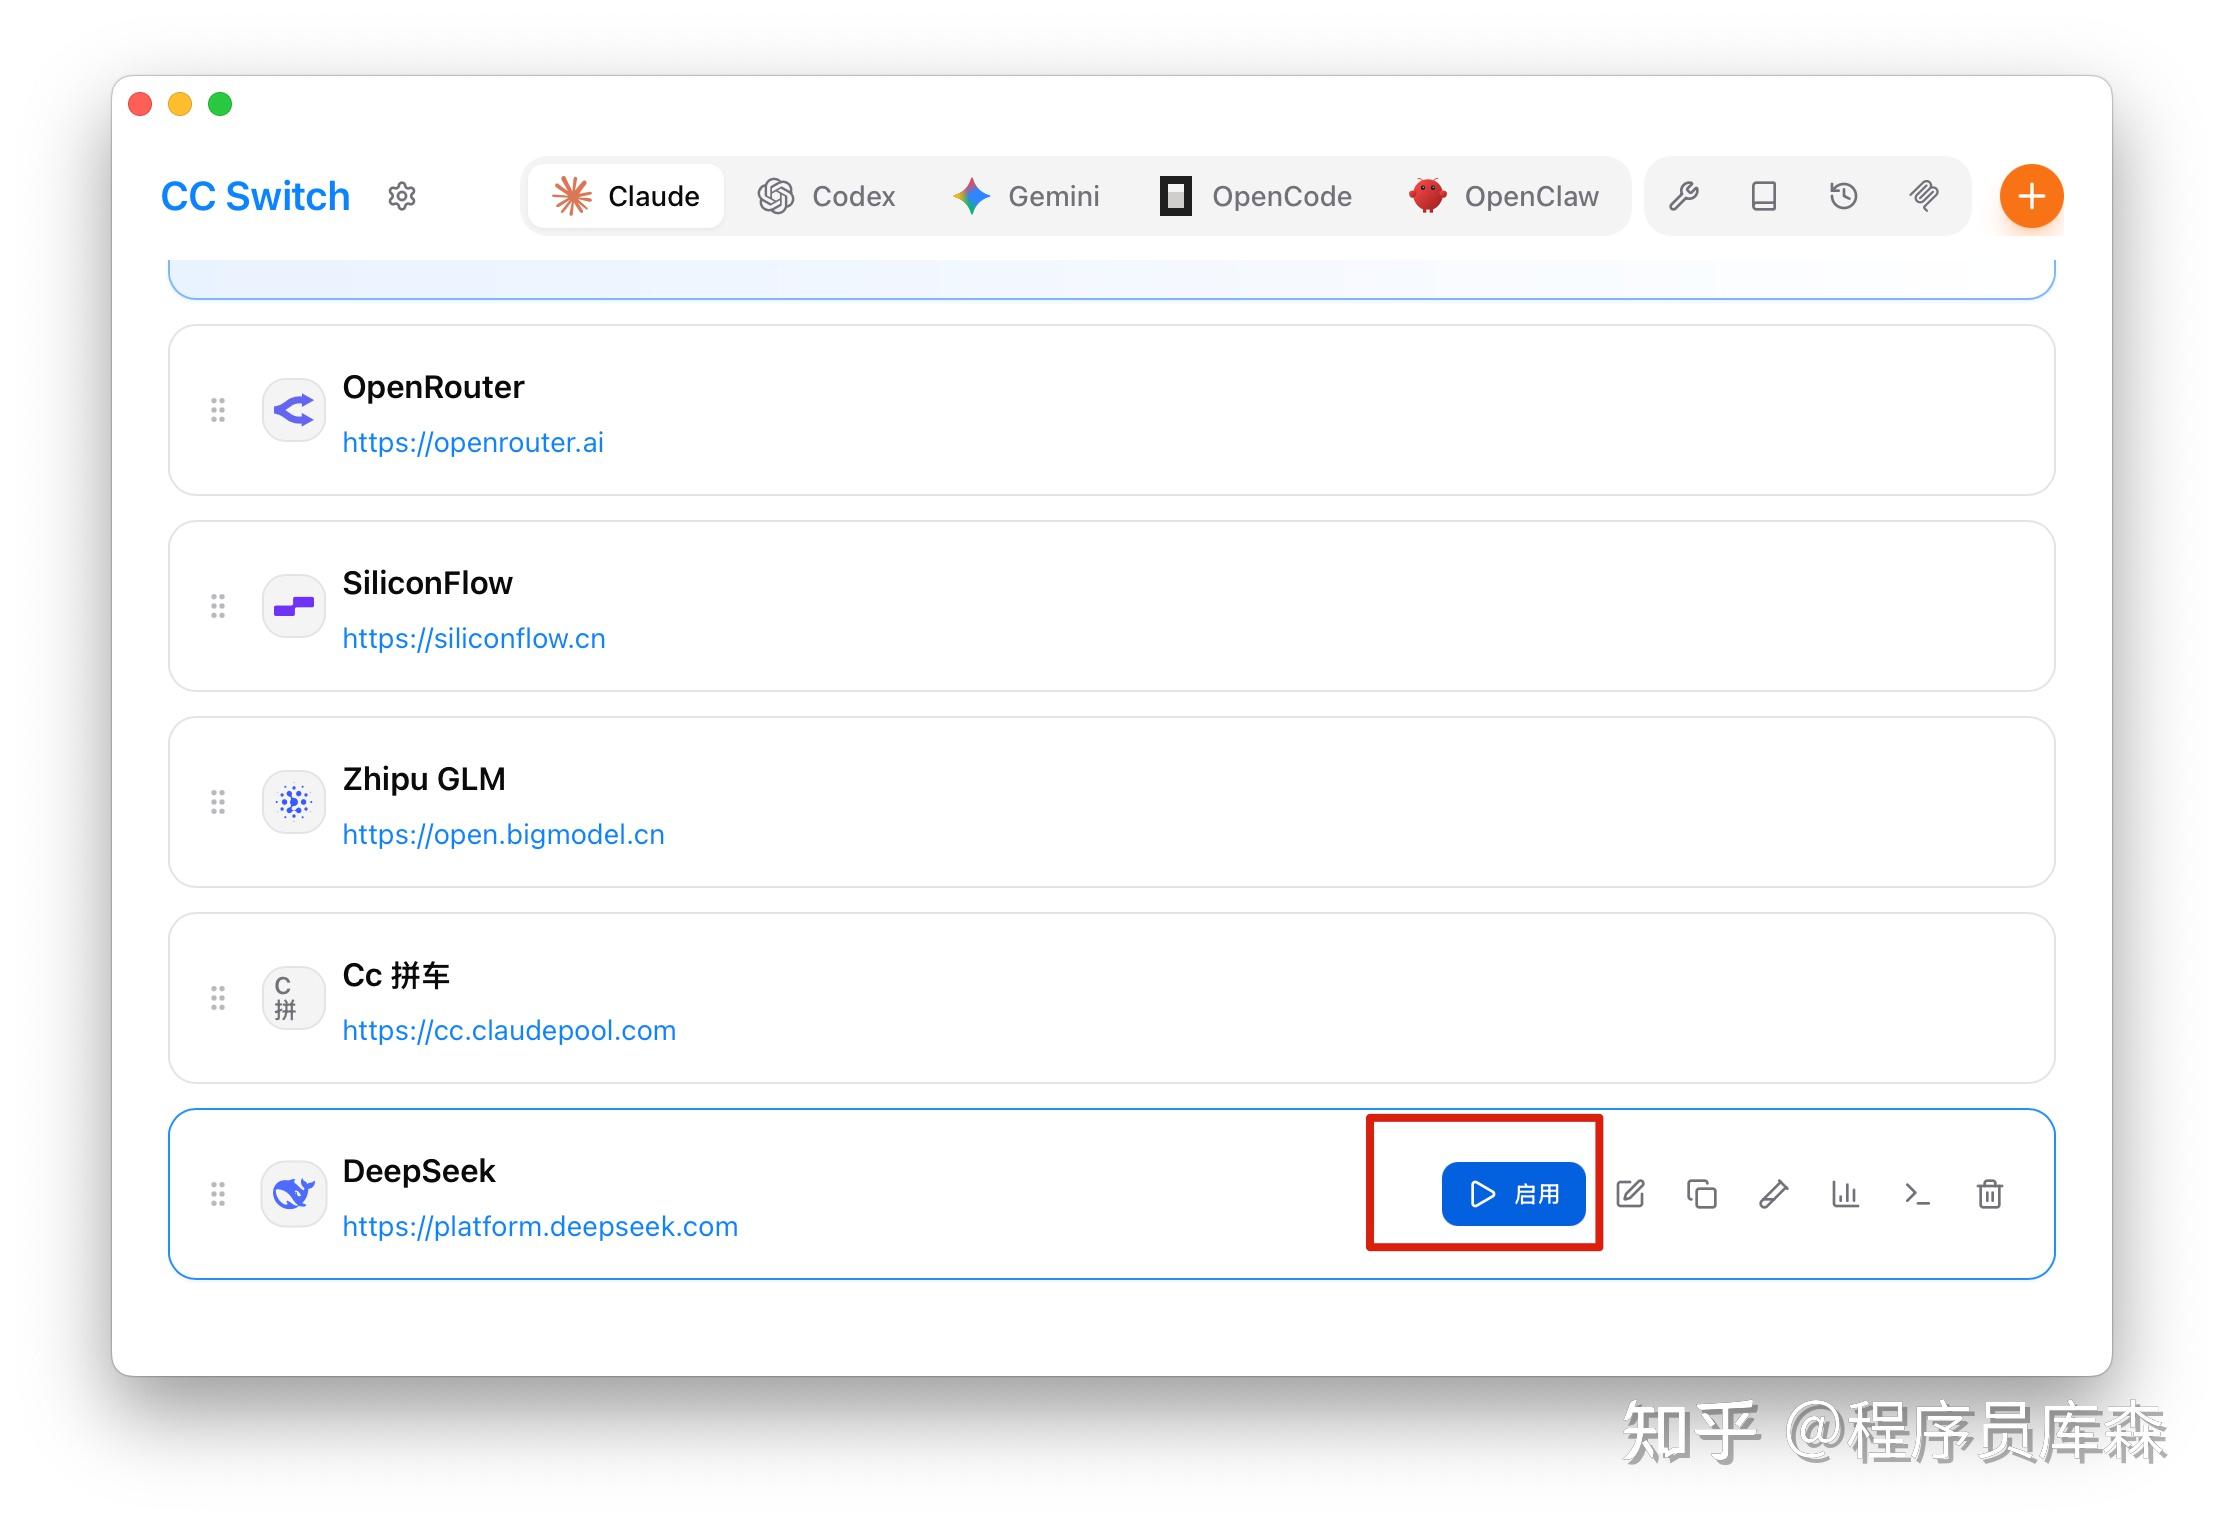Close the CC Switch window
2224x1524 pixels.
pyautogui.click(x=140, y=104)
